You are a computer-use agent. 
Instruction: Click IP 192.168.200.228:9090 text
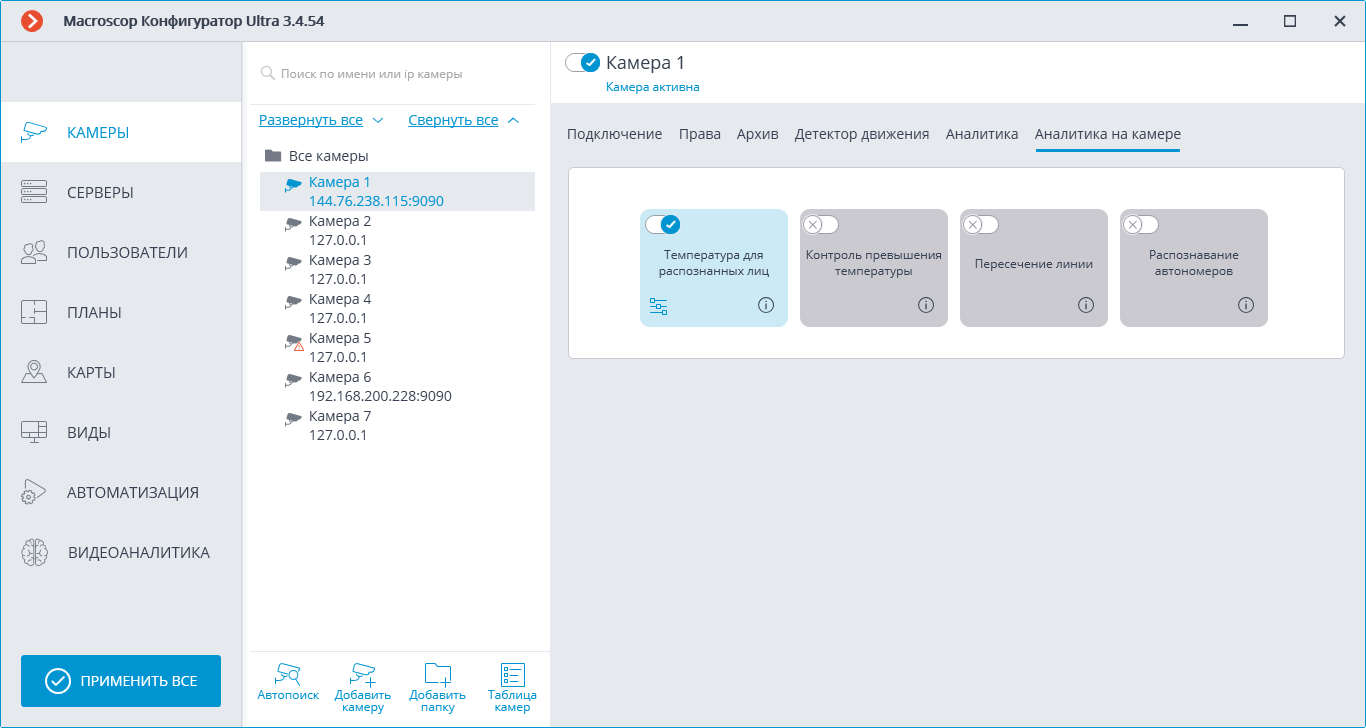click(x=380, y=396)
